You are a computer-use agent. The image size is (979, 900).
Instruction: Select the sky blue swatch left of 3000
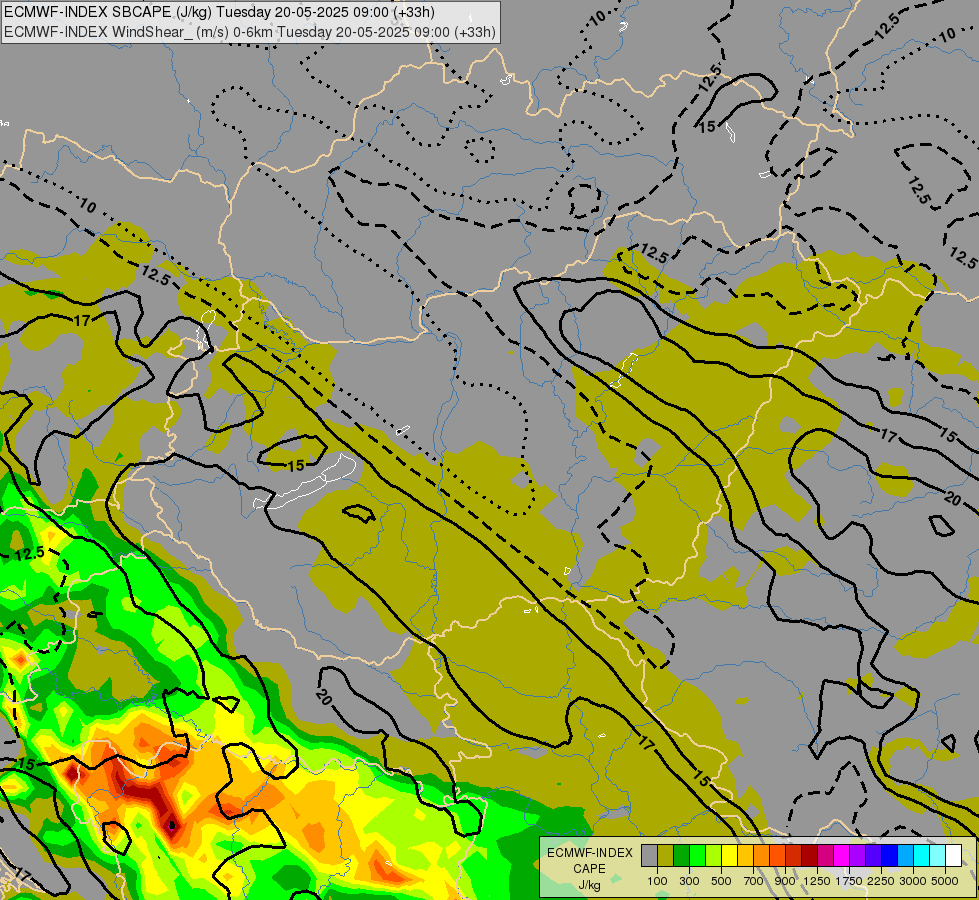tap(906, 855)
